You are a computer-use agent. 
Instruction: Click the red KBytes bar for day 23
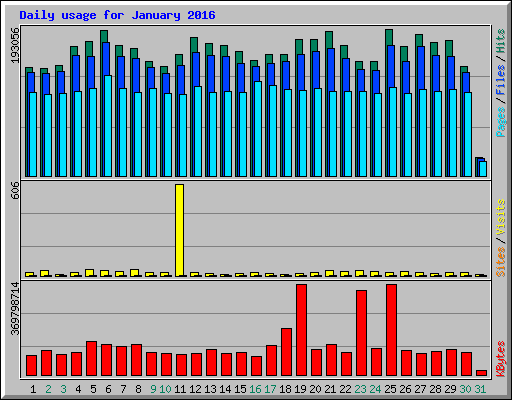click(361, 333)
